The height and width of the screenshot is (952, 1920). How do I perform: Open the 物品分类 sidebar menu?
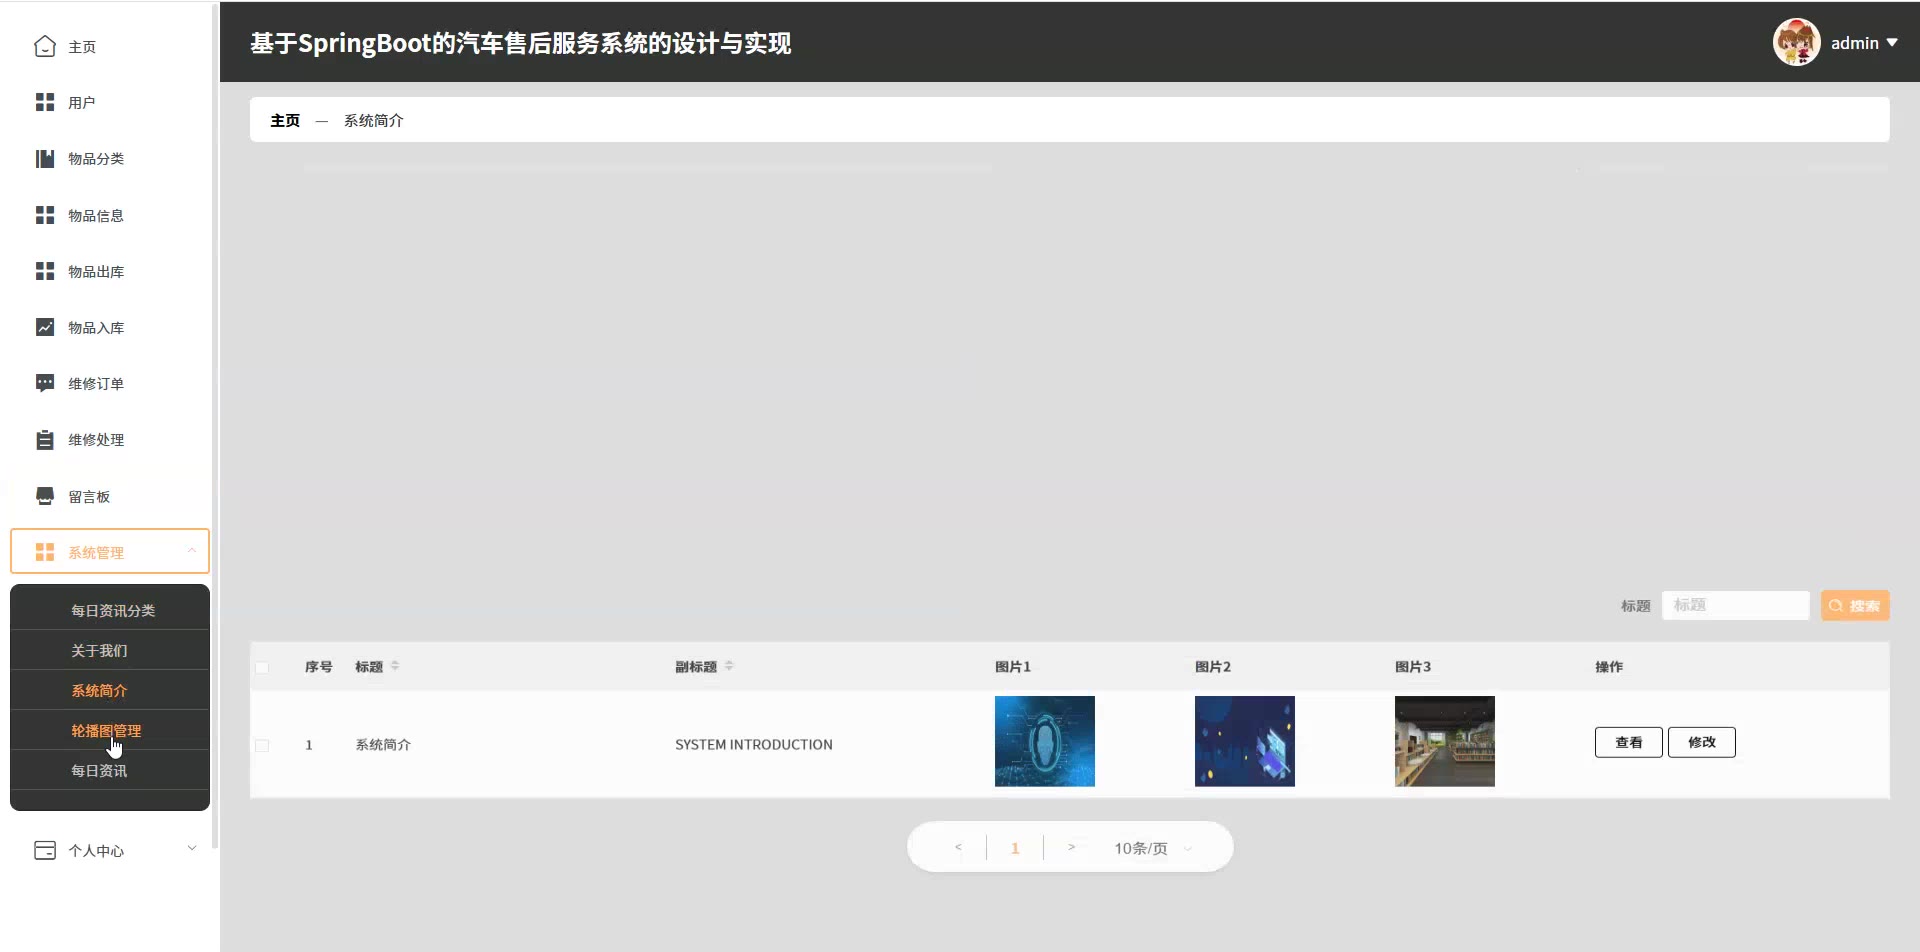(x=96, y=159)
